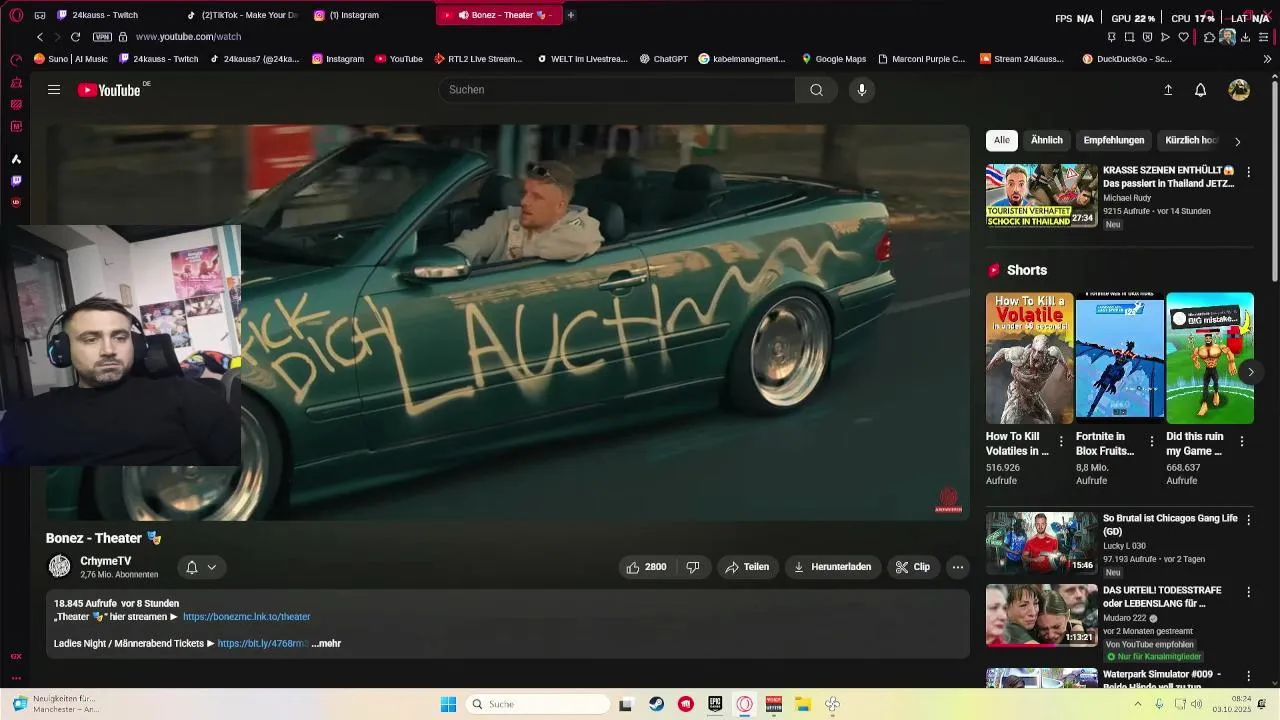Open the extensions cube icon
Viewport: 1280px width, 720px height.
[1209, 37]
